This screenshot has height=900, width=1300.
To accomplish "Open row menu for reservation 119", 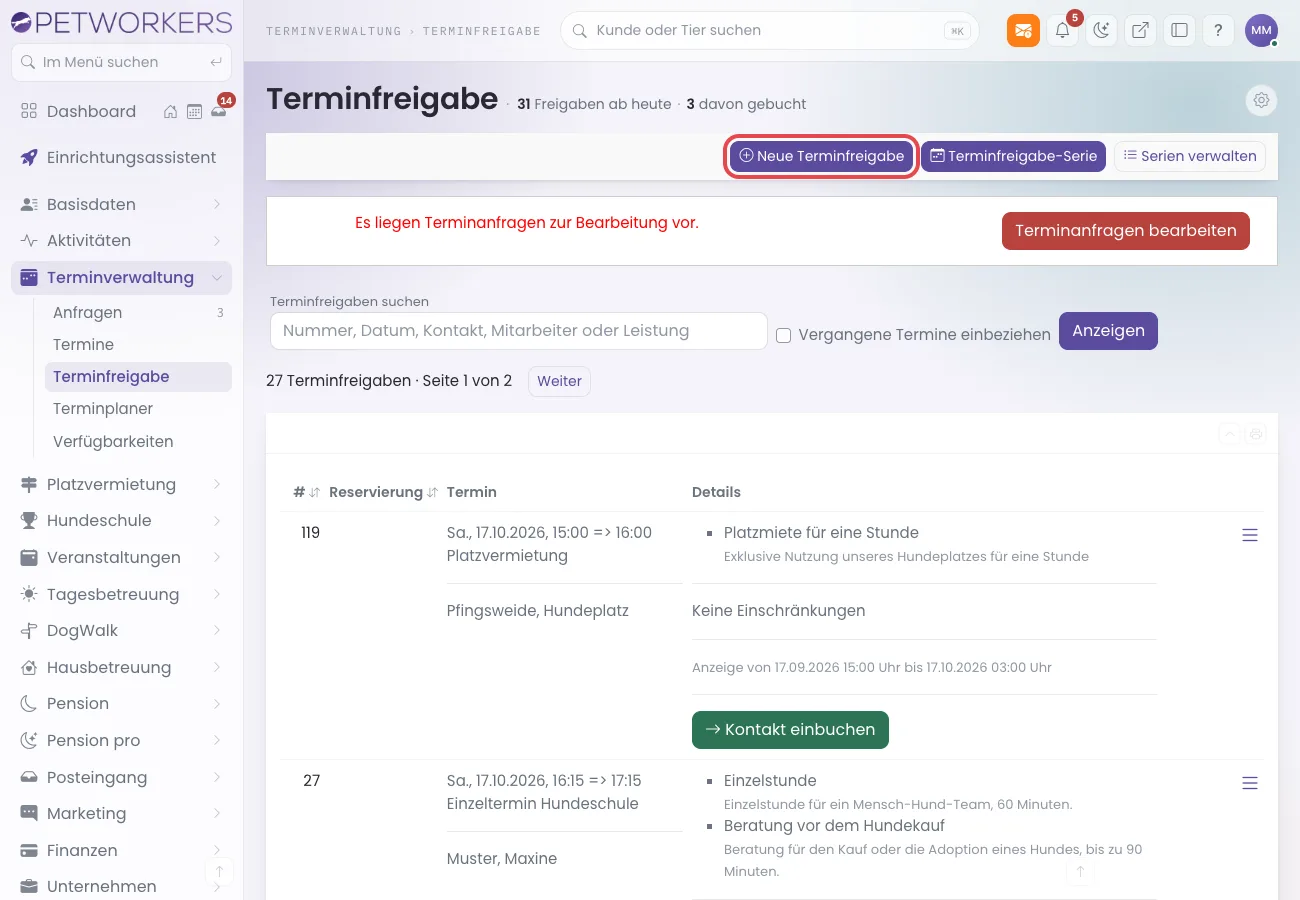I will coord(1249,535).
